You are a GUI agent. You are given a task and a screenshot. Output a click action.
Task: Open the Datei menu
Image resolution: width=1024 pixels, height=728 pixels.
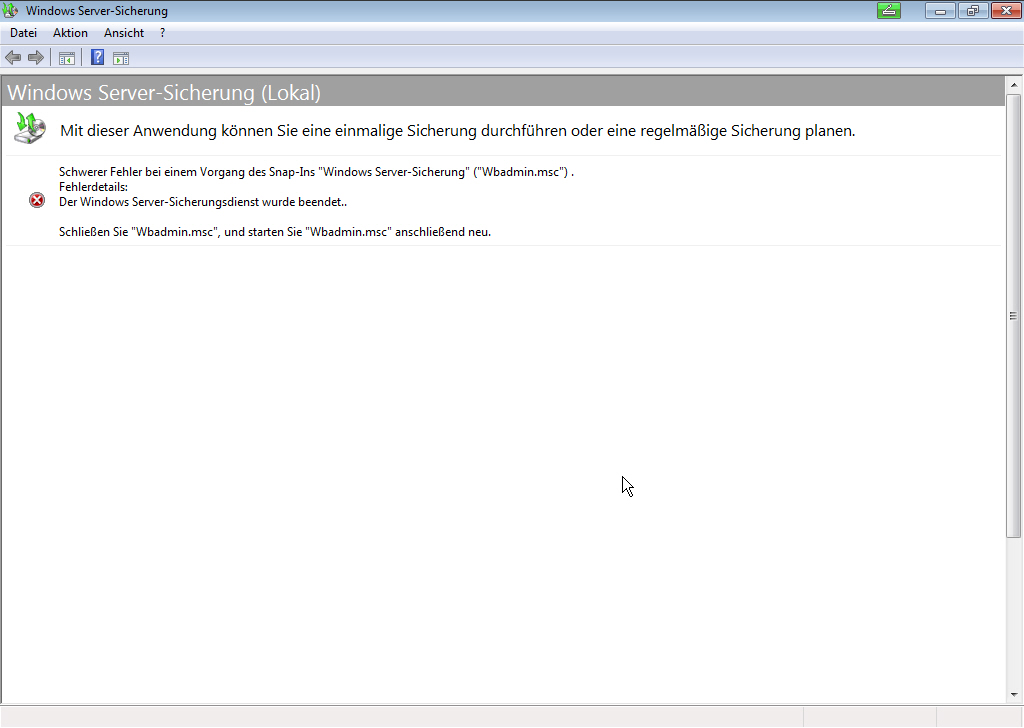[x=24, y=33]
